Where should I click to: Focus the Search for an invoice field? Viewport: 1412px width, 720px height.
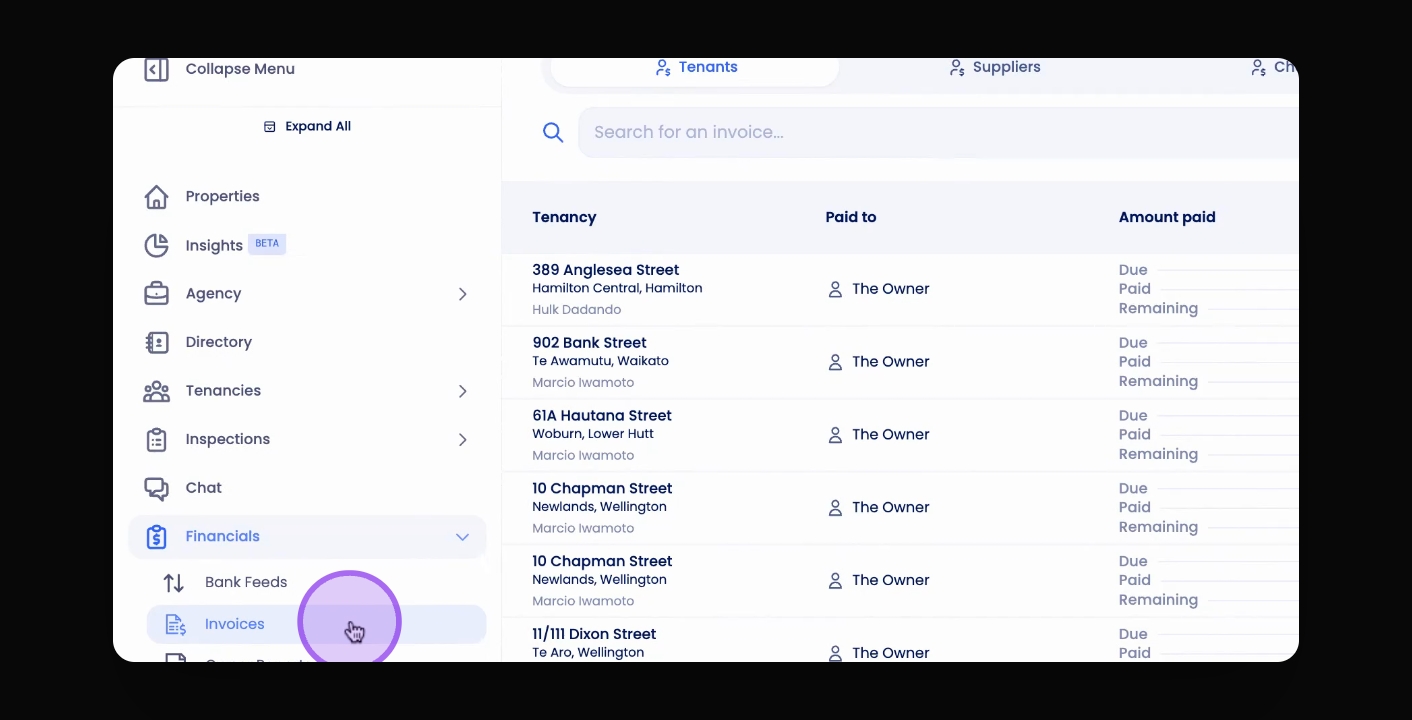pos(938,132)
